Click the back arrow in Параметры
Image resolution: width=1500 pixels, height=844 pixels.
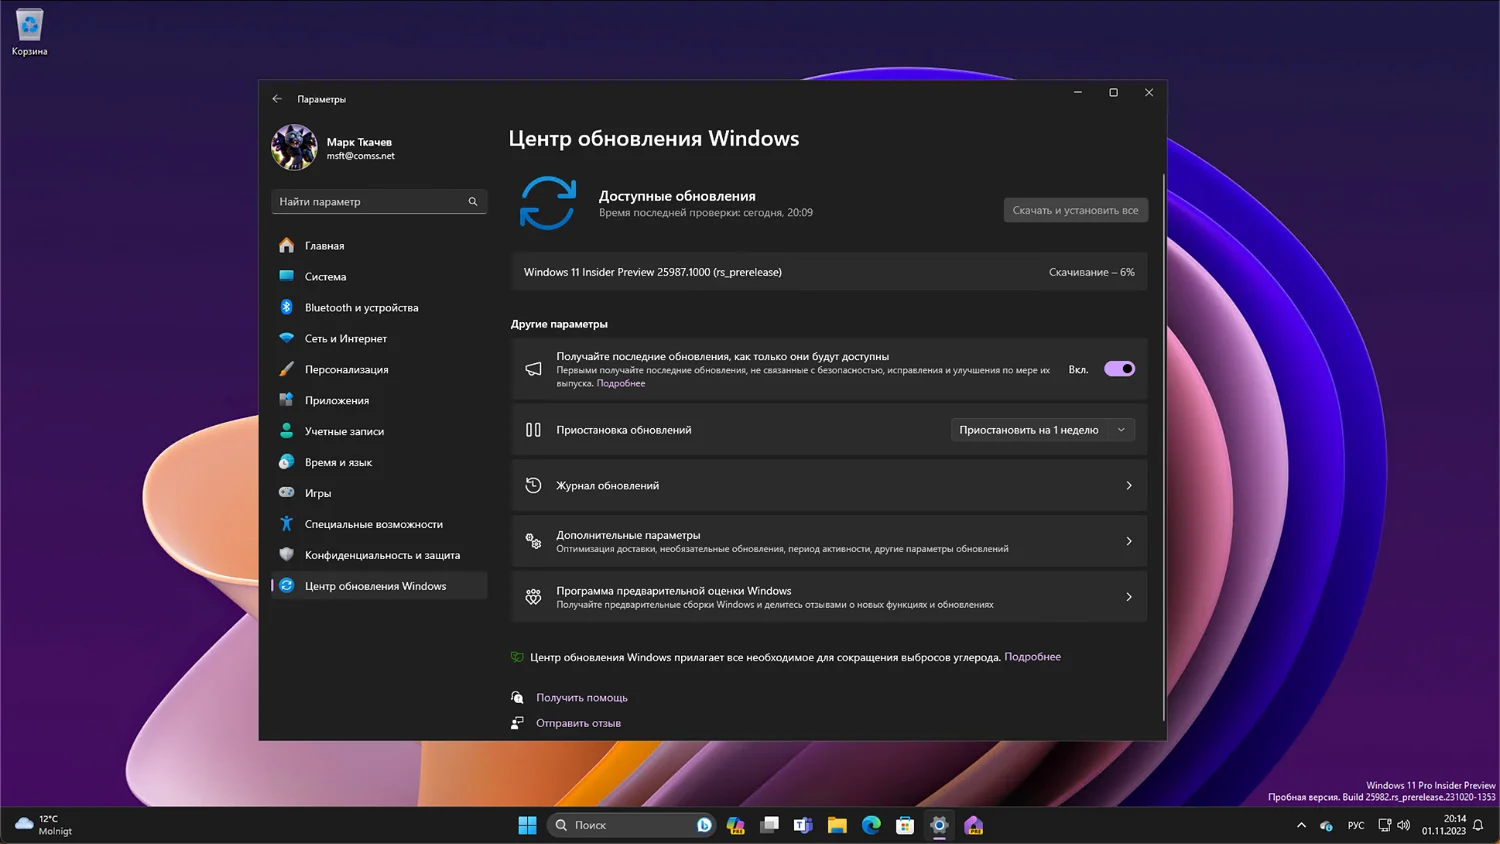[x=277, y=99]
